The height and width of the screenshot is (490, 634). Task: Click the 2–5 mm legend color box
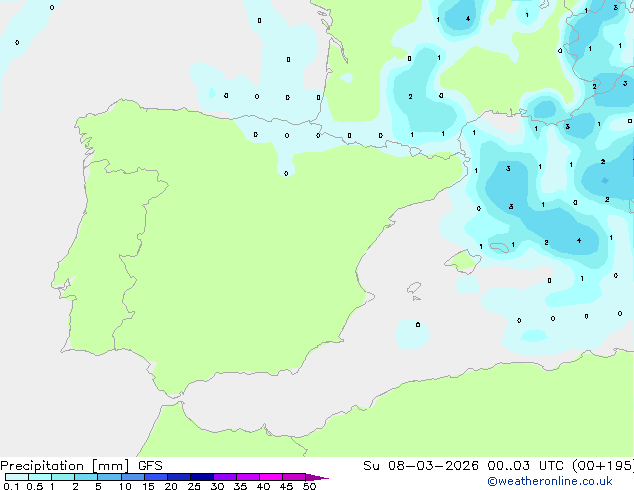pos(86,477)
